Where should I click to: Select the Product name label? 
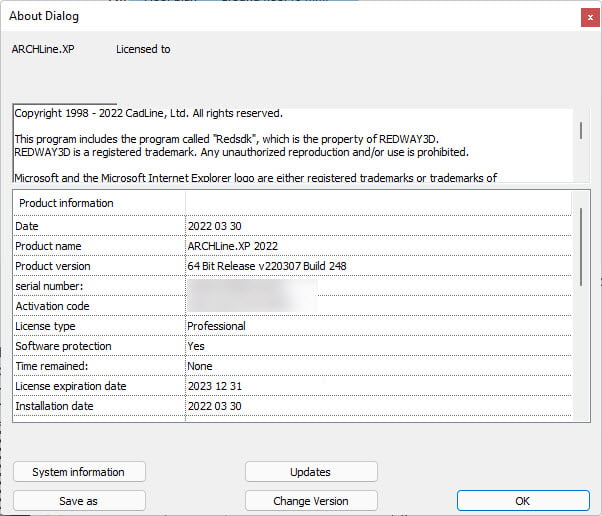coord(48,246)
